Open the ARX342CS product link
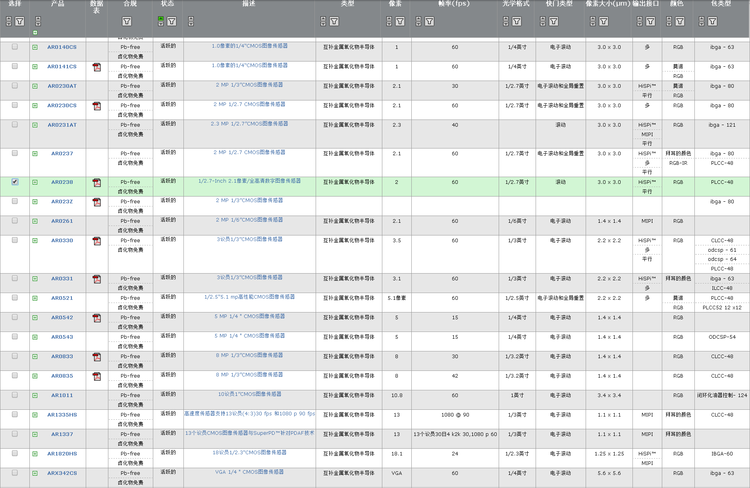 pos(62,473)
